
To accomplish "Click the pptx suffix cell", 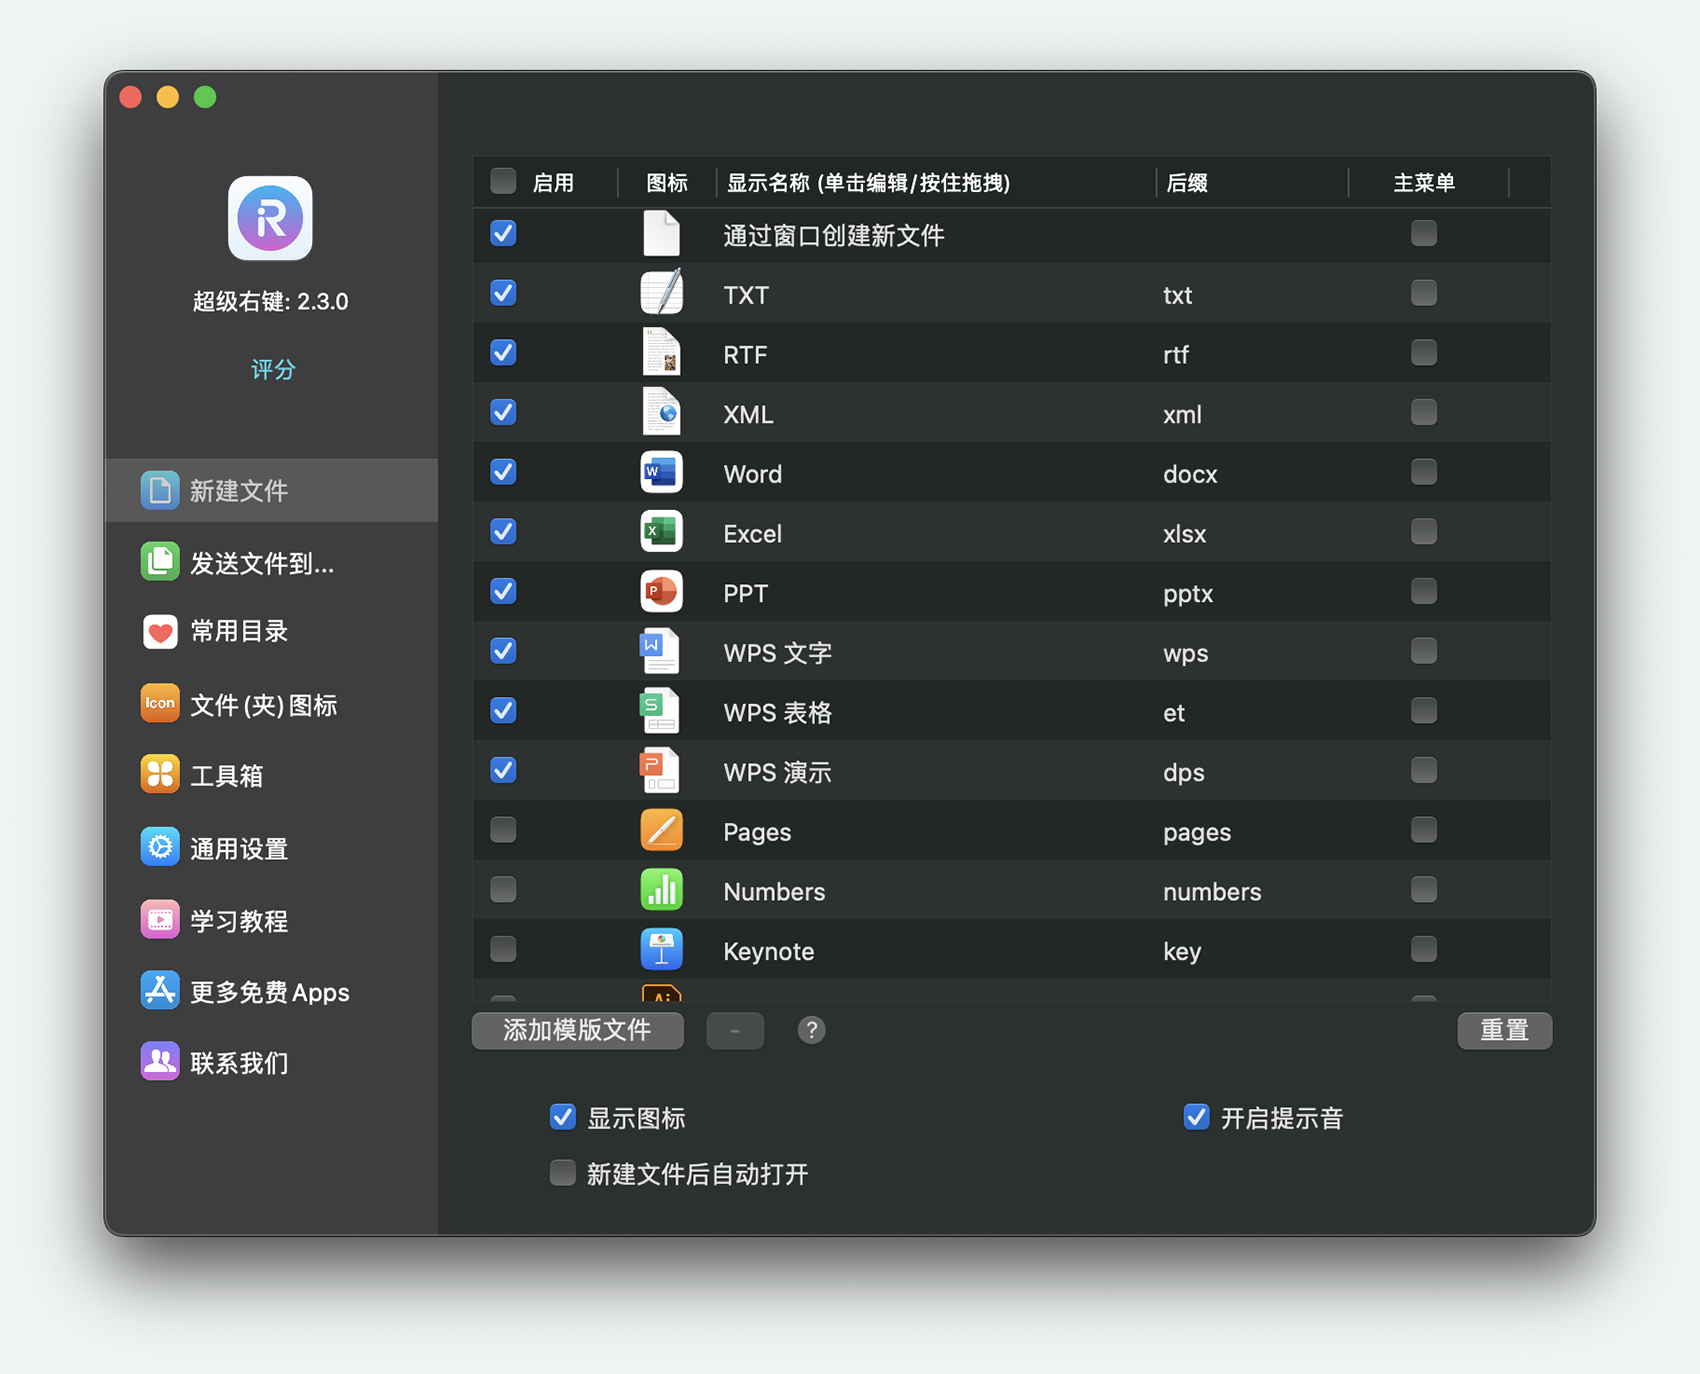I will [x=1188, y=594].
